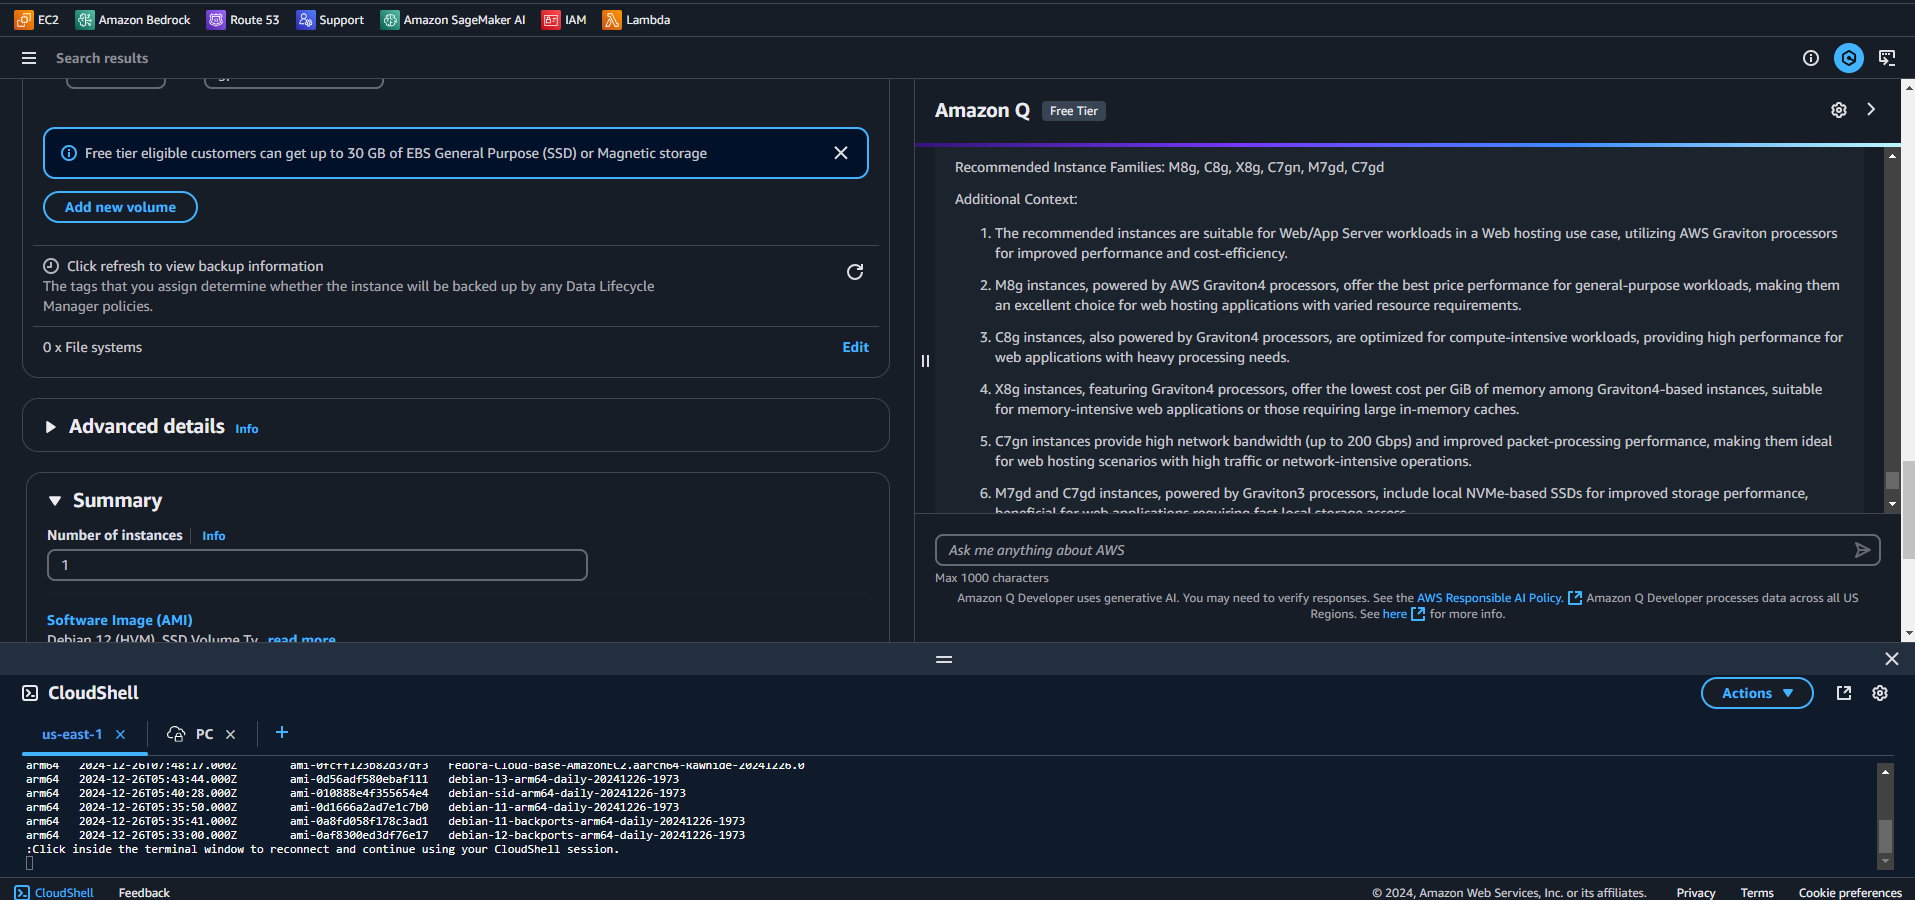Open the EC2 service shortcut
1915x900 pixels.
[37, 20]
